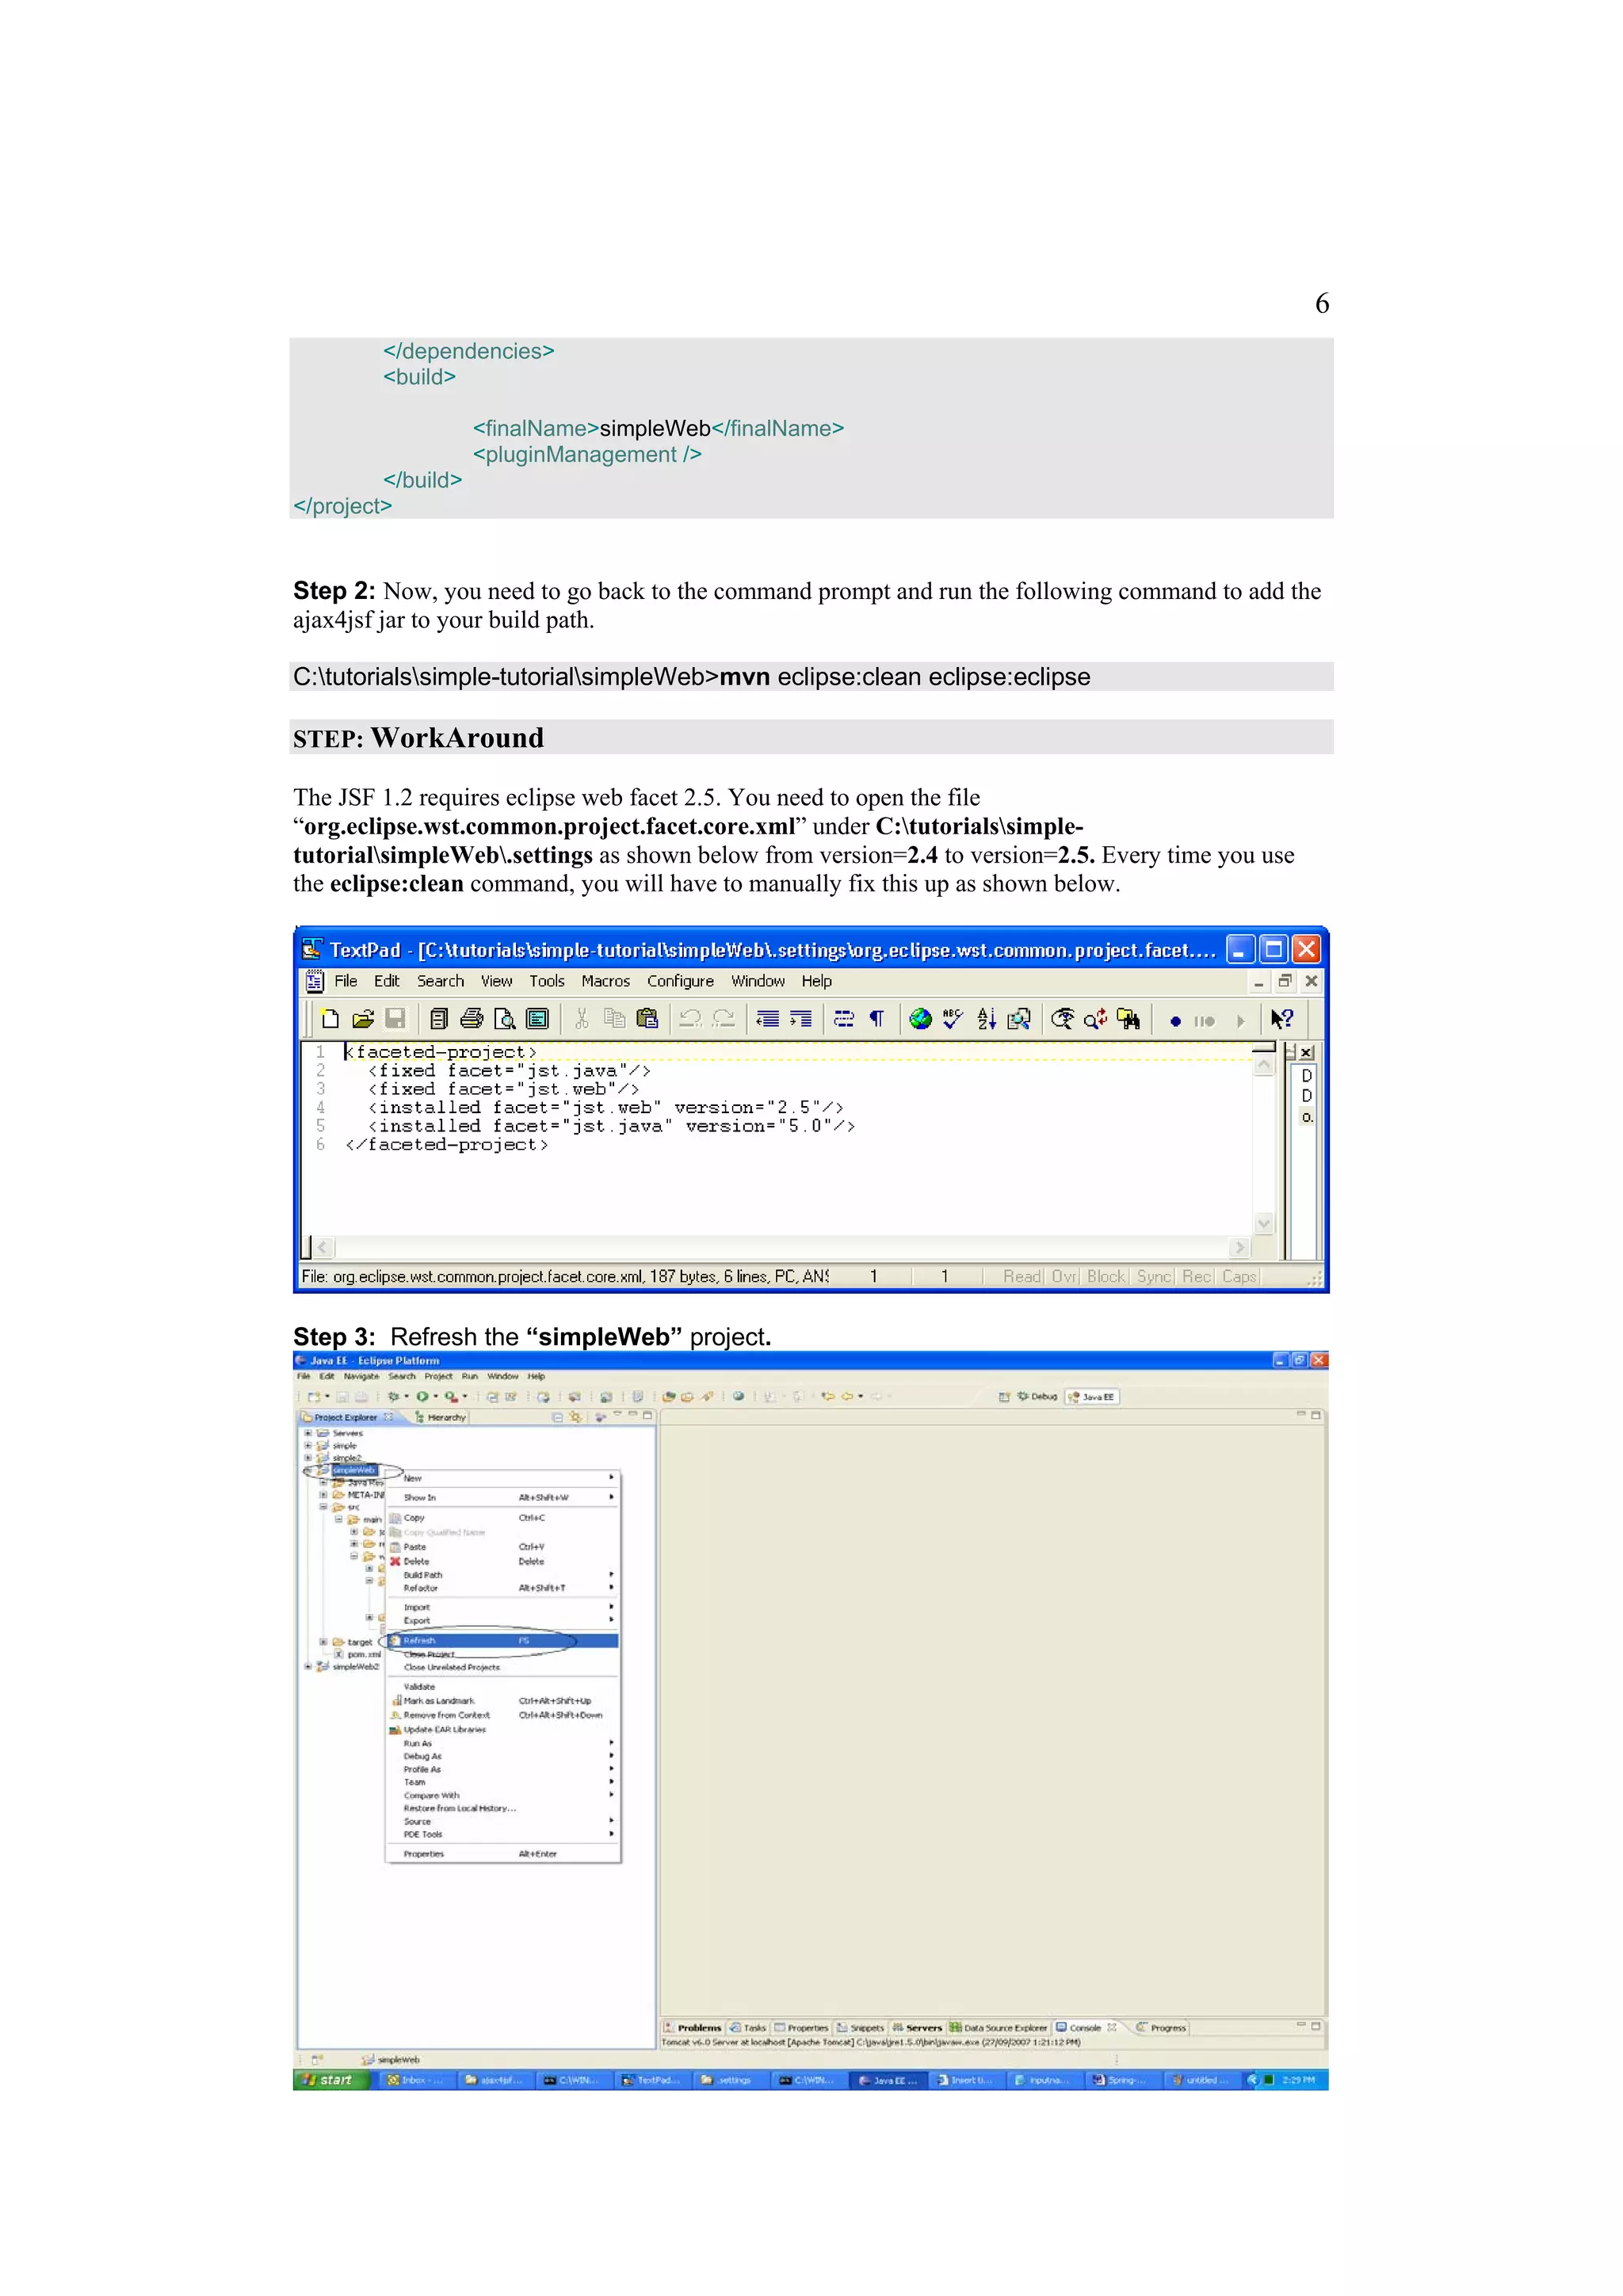Toggle Word Wrap icon in TextPad toolbar
Screen dimensions: 1623x2296
(x=844, y=1019)
